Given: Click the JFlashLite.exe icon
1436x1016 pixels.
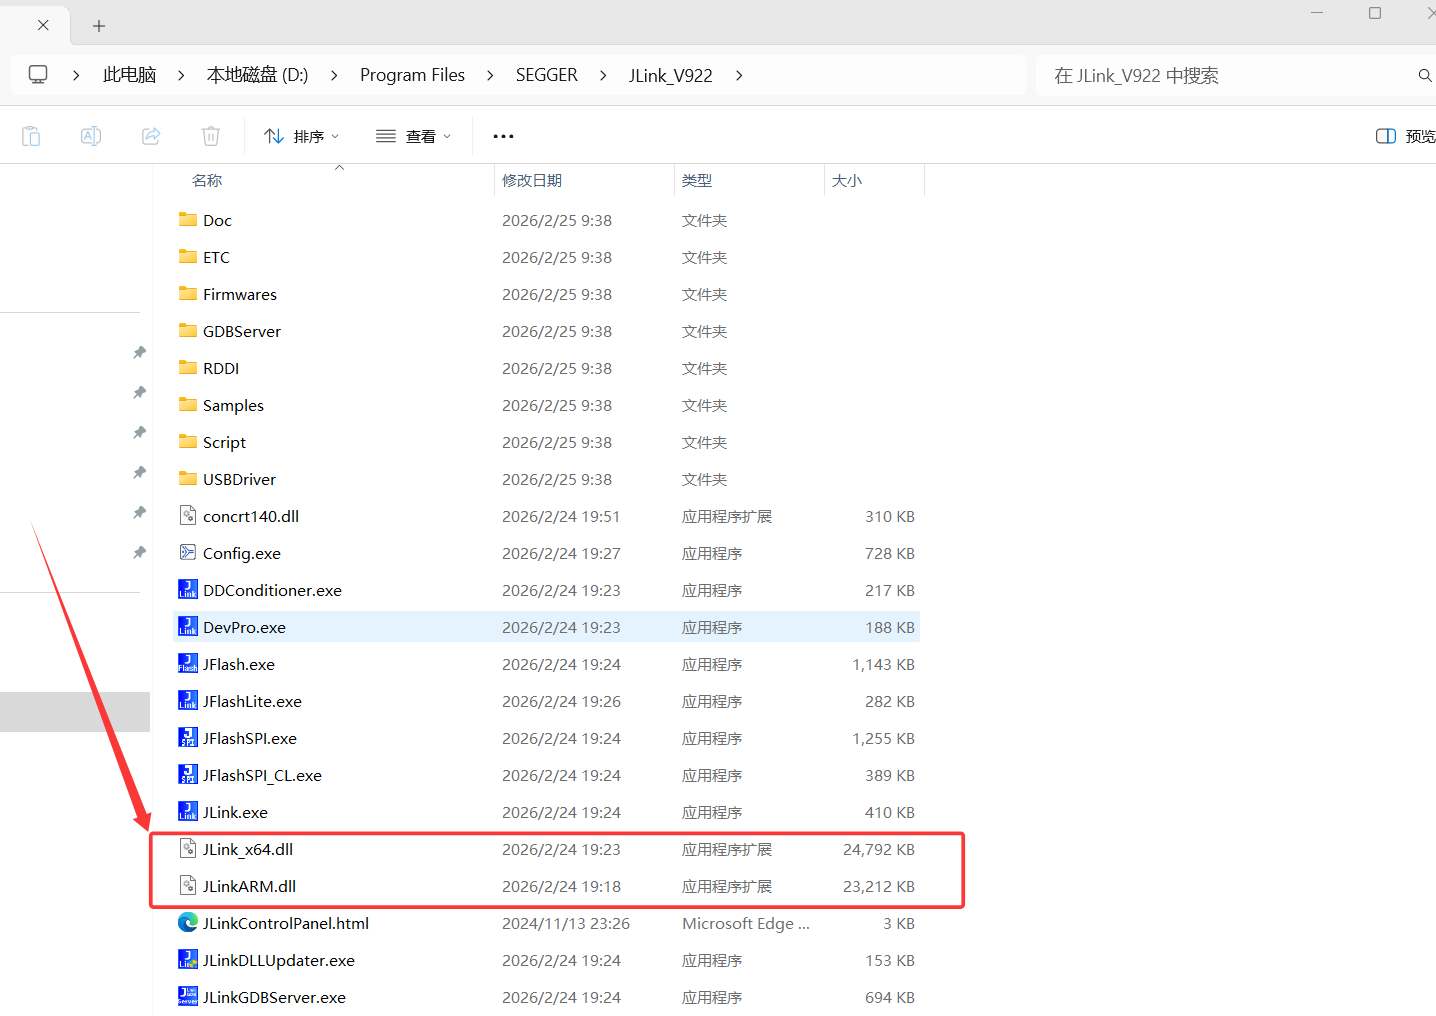Looking at the screenshot, I should click(188, 701).
